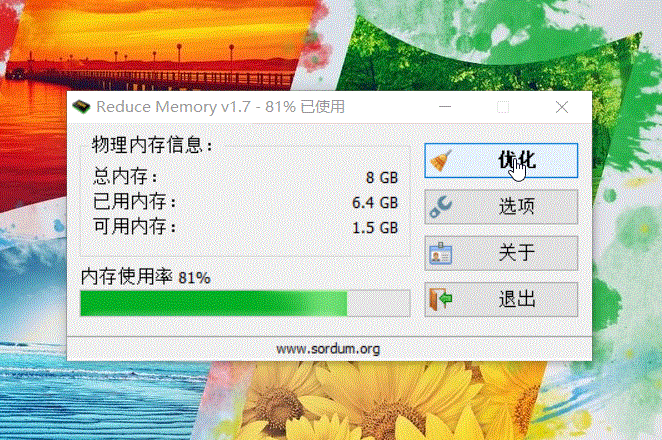
Task: Click the 可用内存 1.5 GB value
Action: (375, 228)
